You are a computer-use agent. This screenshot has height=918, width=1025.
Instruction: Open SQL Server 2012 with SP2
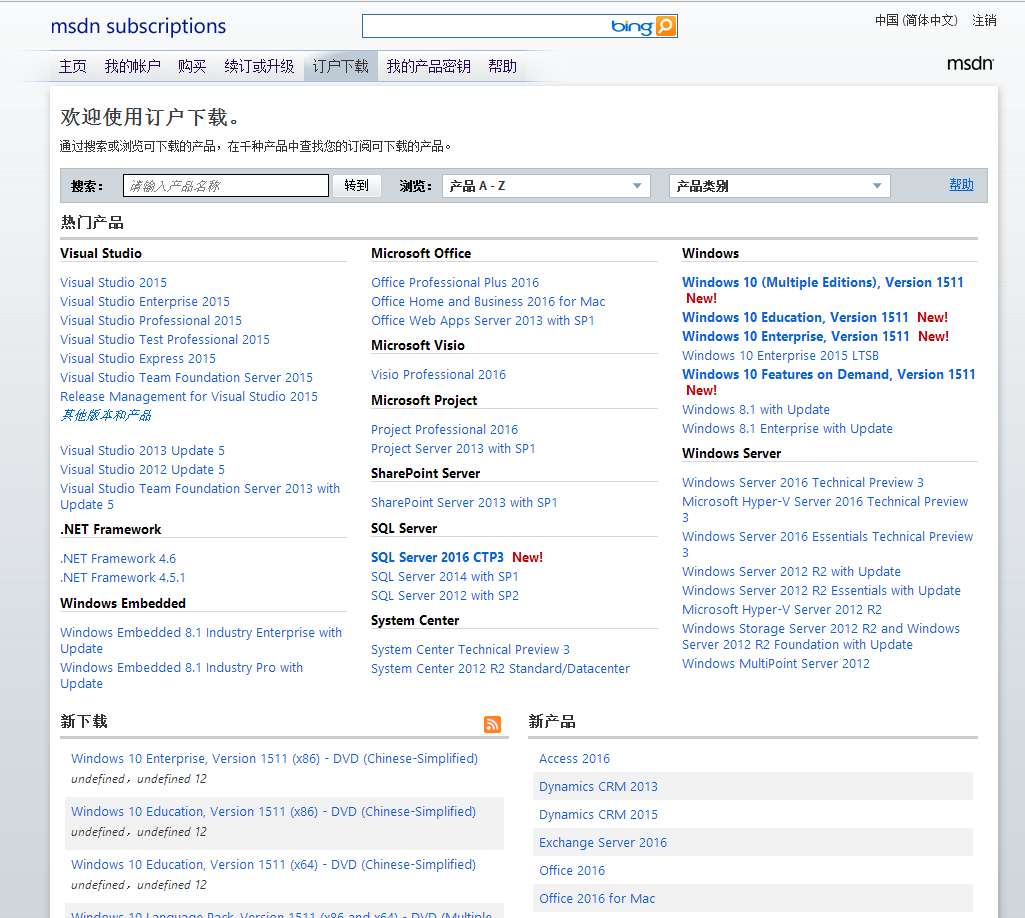(445, 596)
